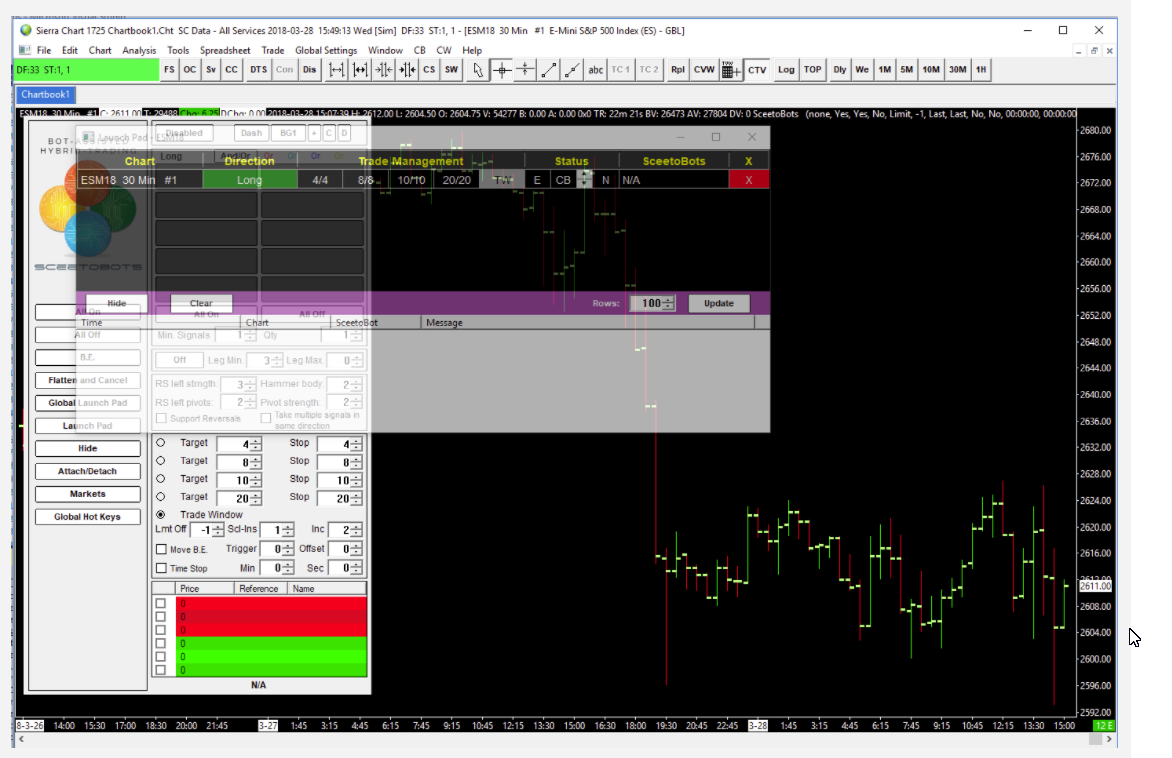Screen dimensions: 1172x758
Task: Click the Attach/Detach button
Action: pyautogui.click(x=87, y=472)
